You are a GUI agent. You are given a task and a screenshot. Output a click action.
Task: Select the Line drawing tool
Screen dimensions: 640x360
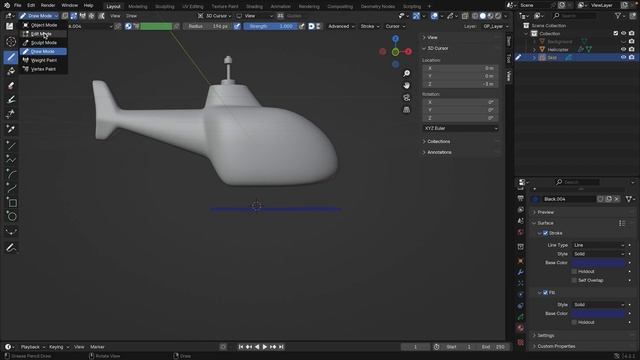coord(11,145)
